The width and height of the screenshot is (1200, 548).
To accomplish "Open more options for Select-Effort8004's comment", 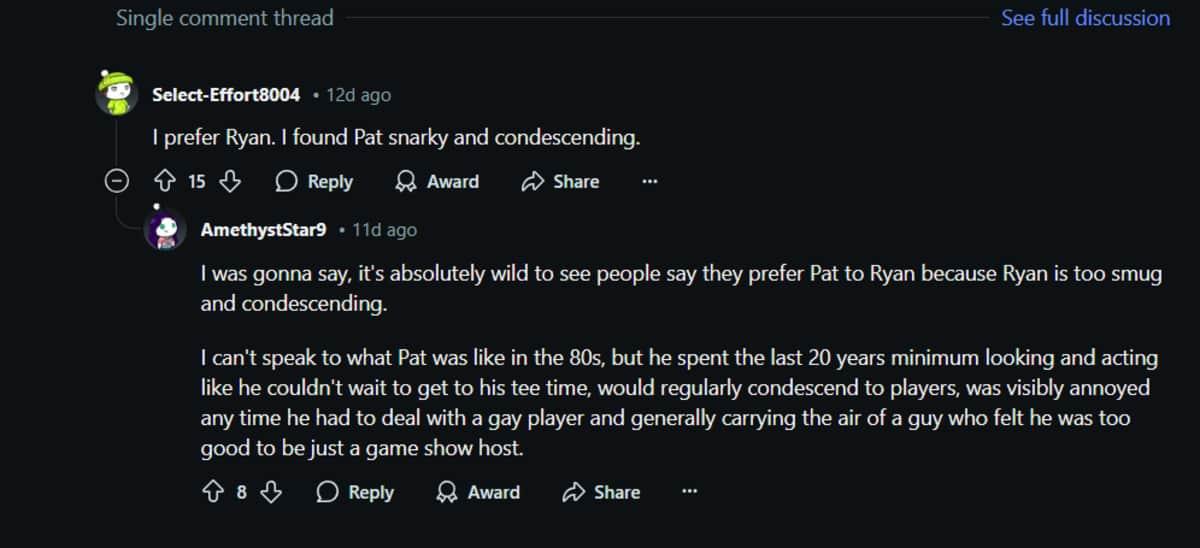I will coord(650,182).
